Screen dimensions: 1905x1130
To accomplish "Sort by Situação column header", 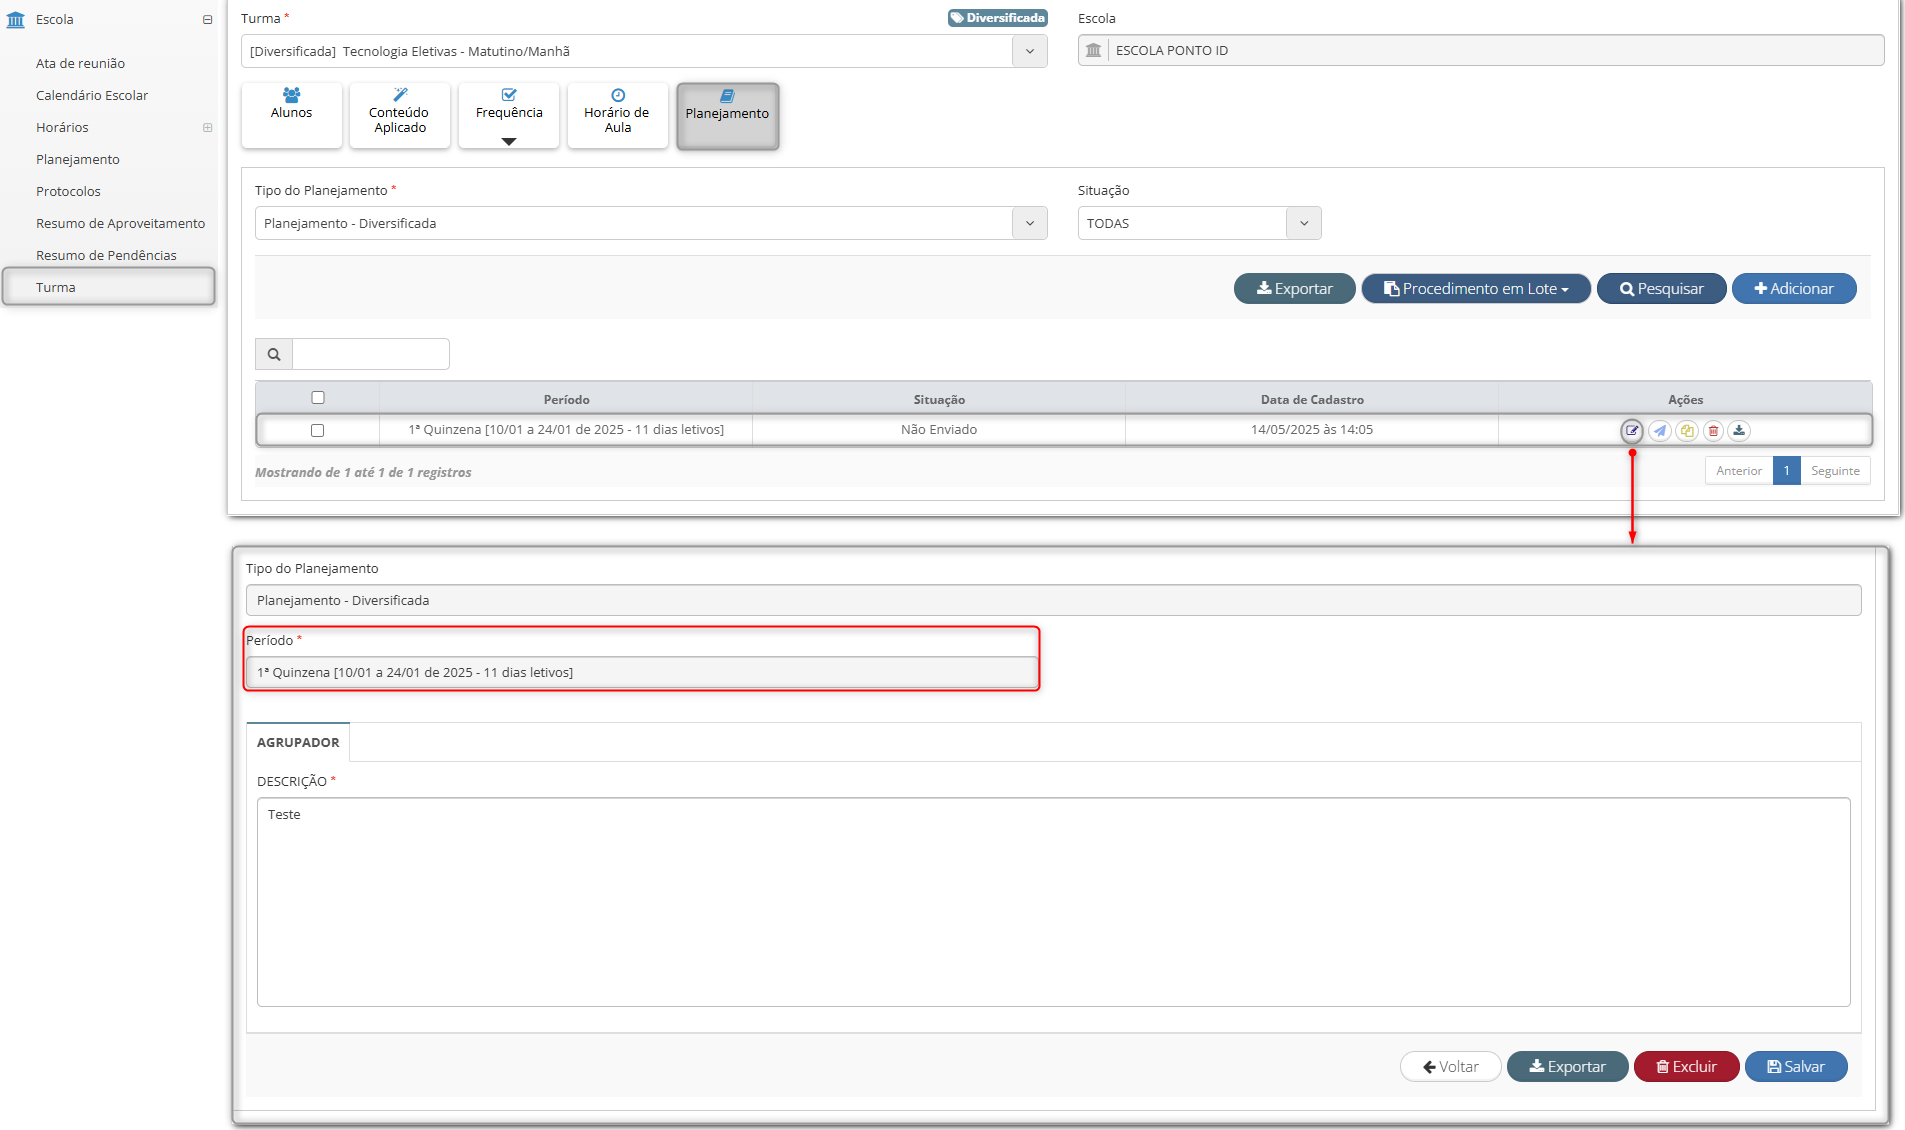I will (x=939, y=399).
